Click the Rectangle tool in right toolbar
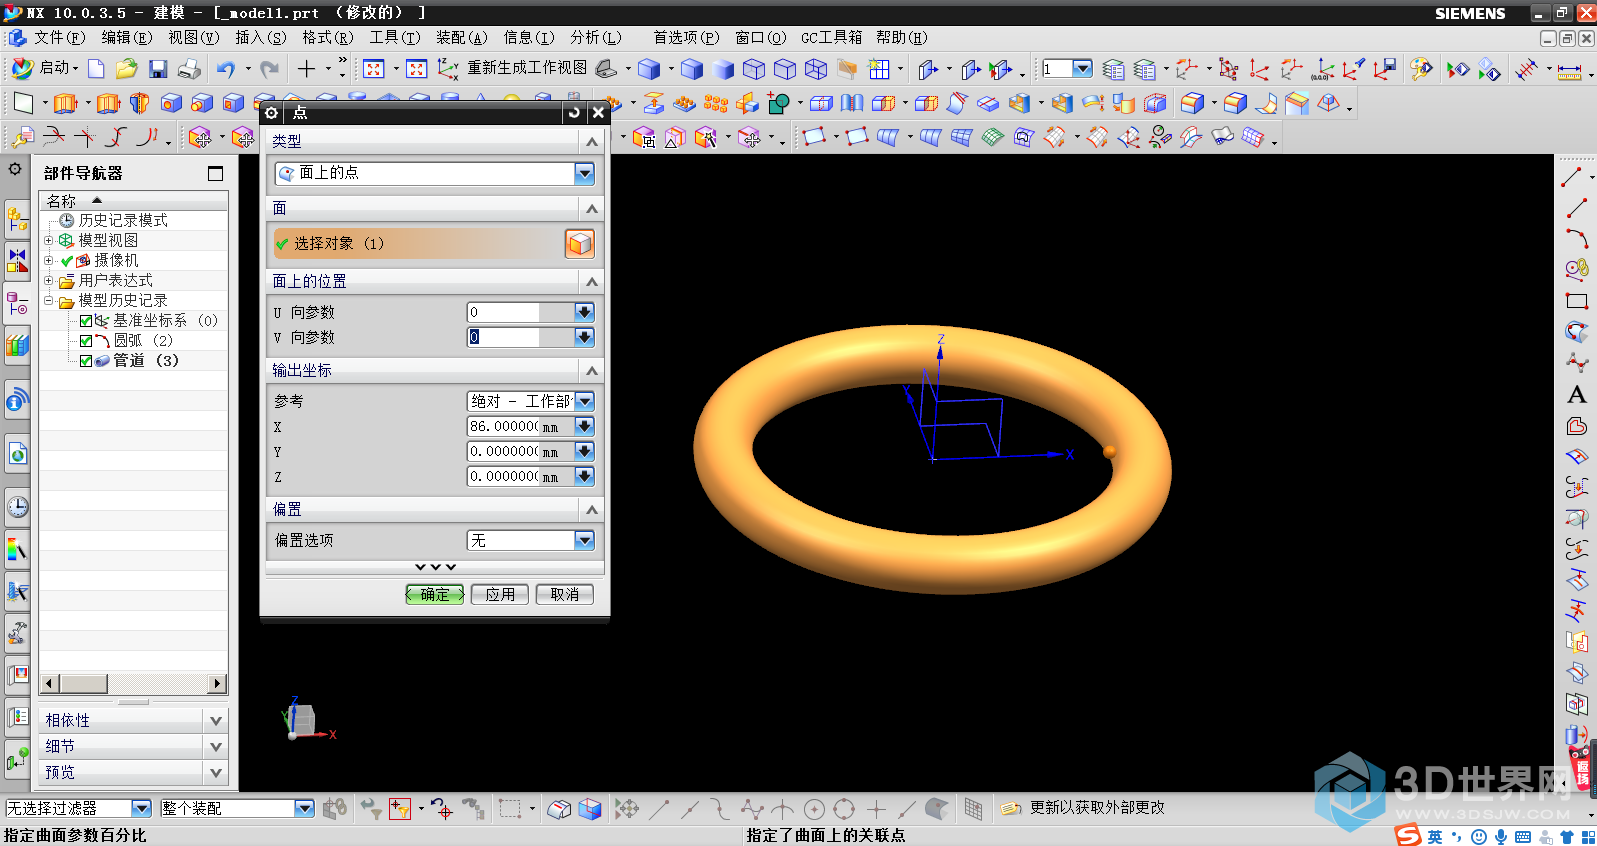The image size is (1597, 846). click(x=1576, y=301)
